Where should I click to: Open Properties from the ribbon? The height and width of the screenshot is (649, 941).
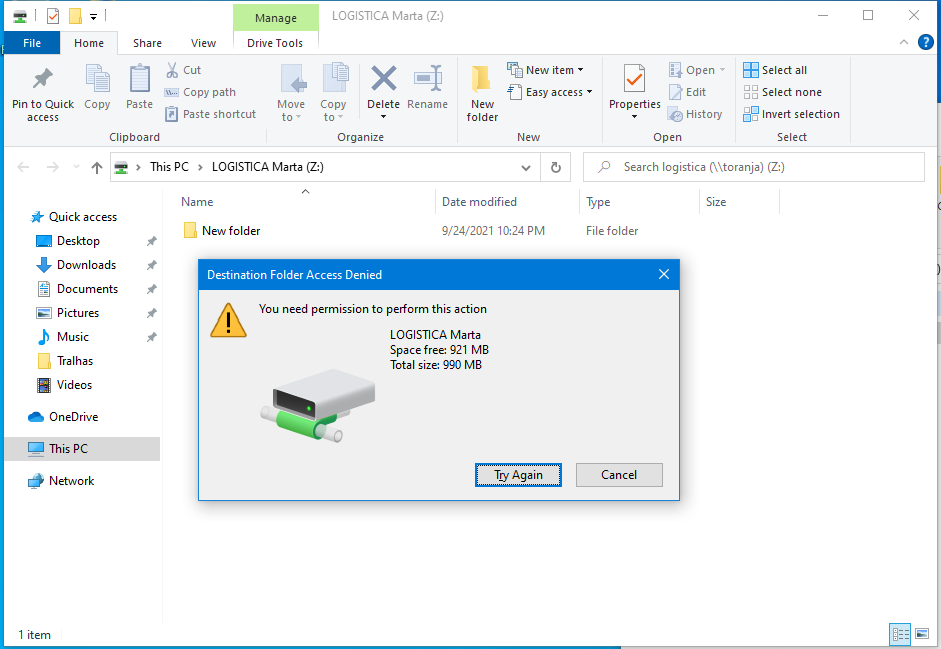[x=634, y=80]
